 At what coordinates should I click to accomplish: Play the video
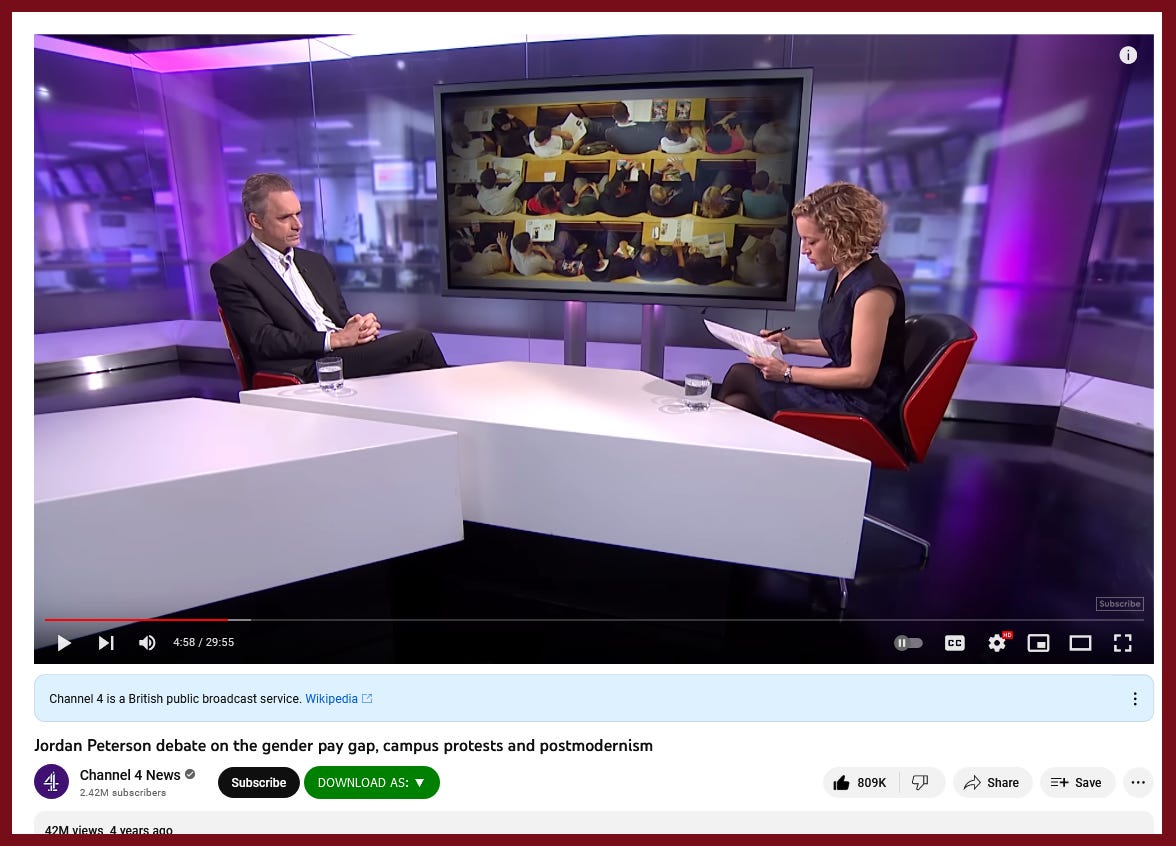(64, 643)
